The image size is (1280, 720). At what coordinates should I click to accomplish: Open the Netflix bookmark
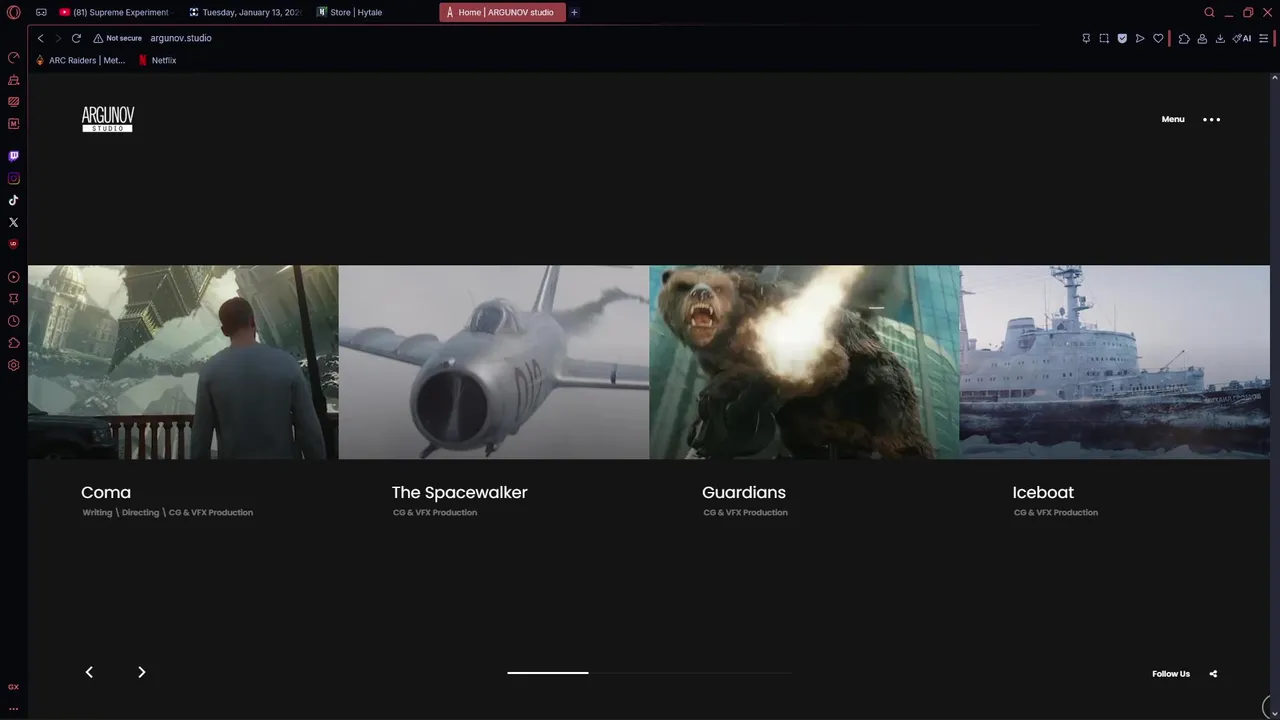tap(157, 60)
